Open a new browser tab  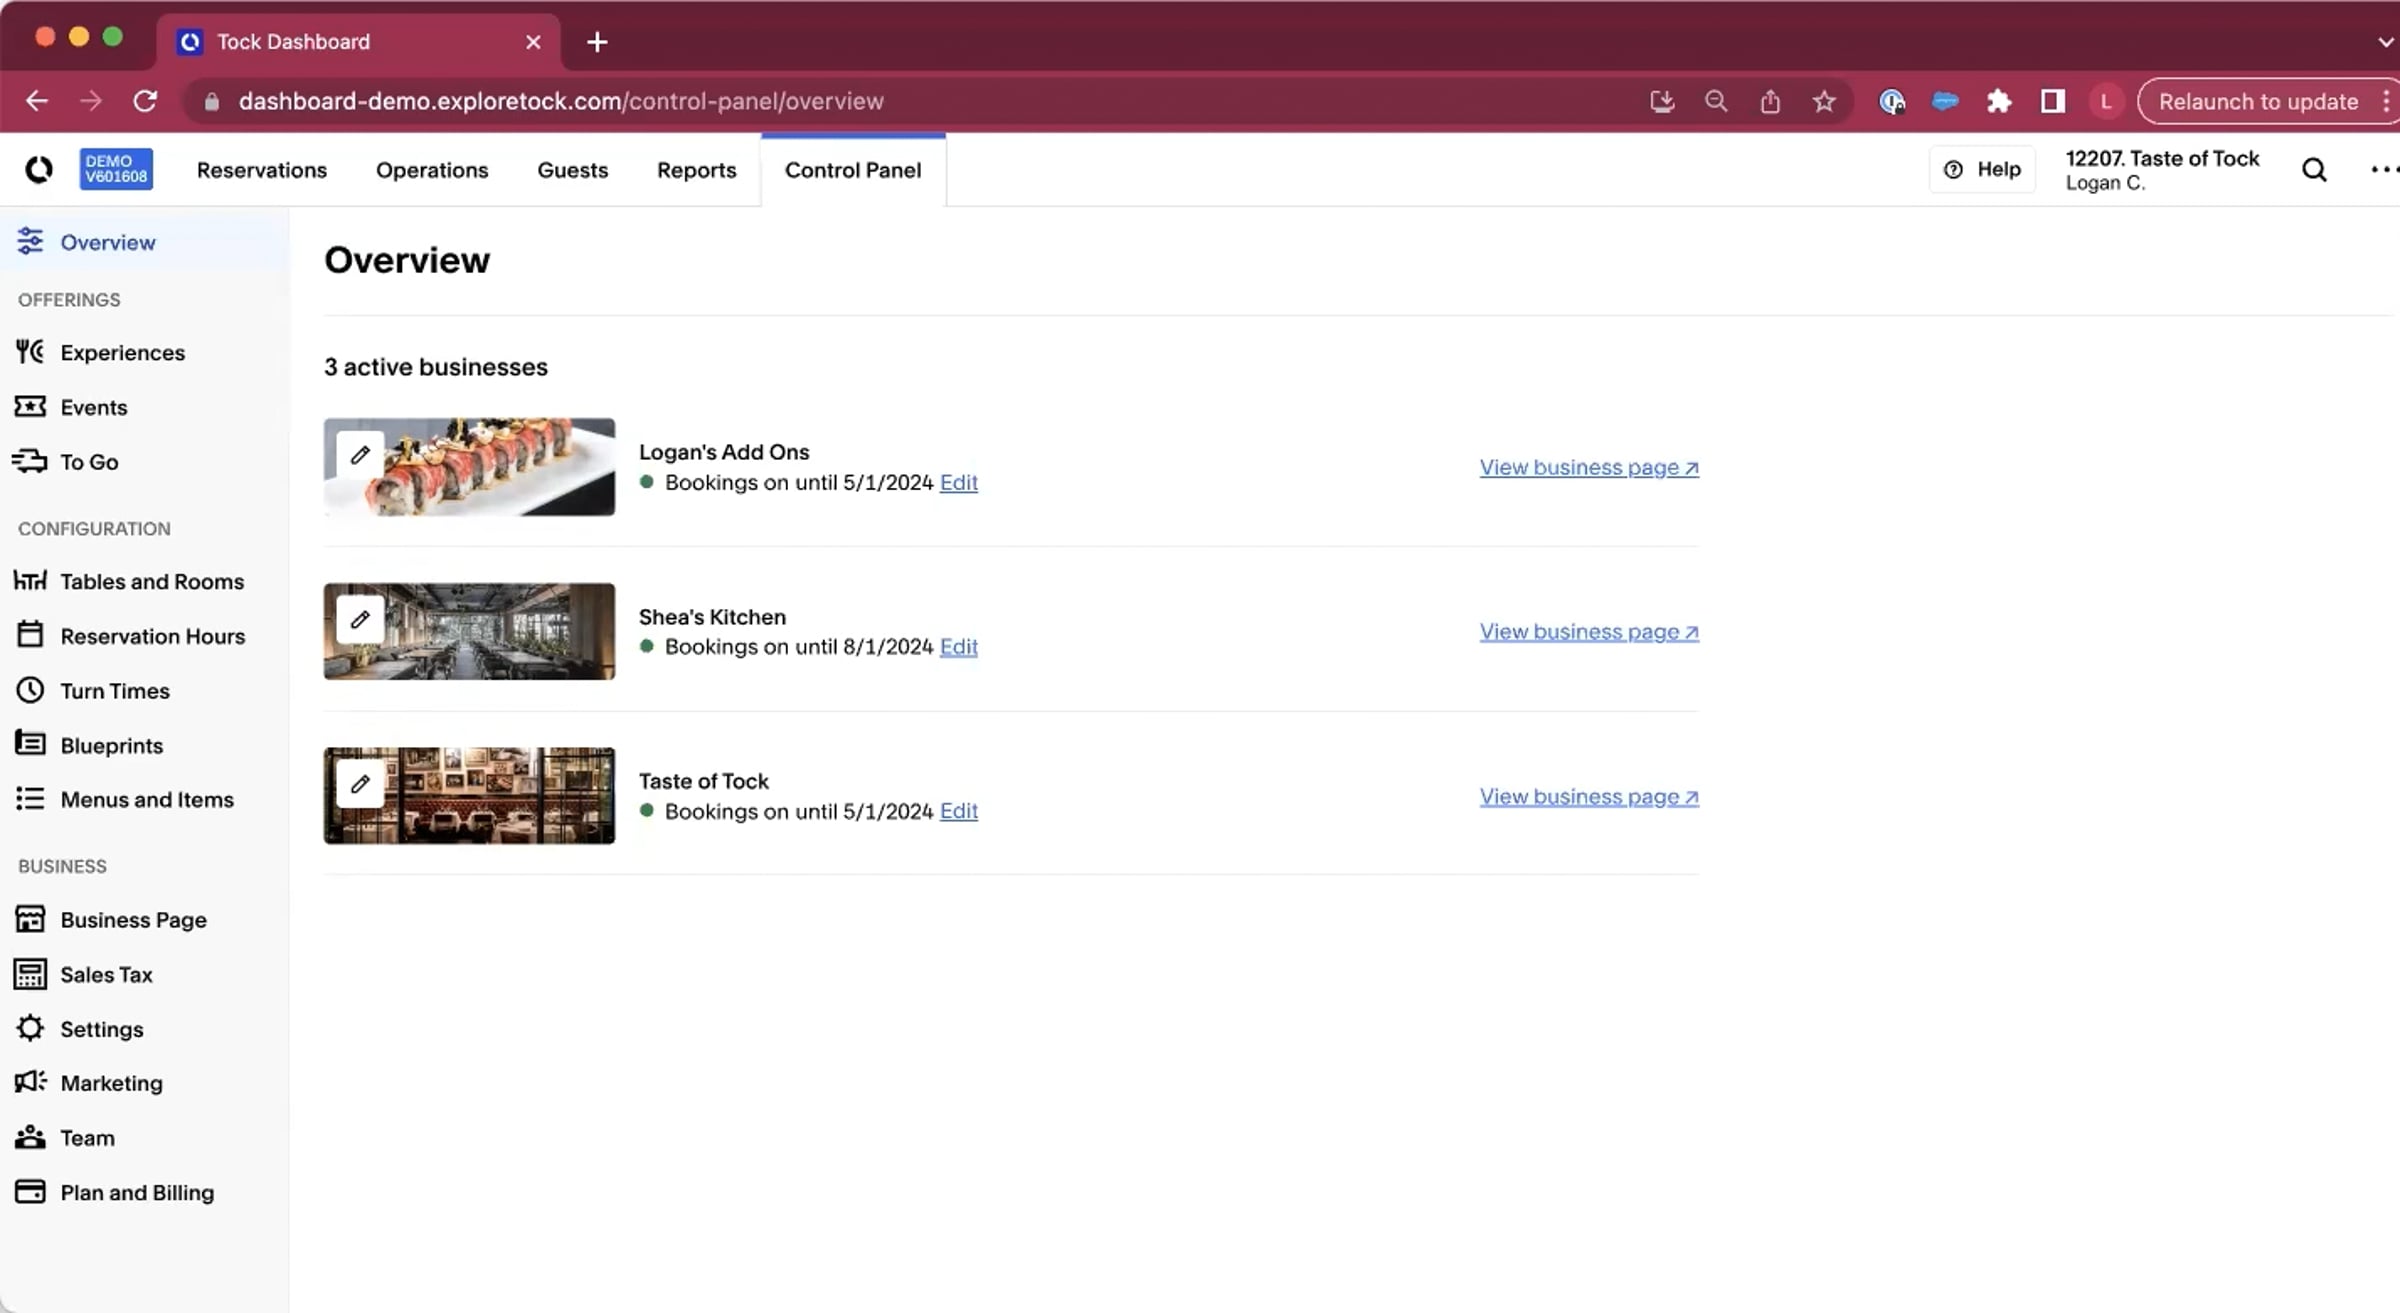[x=597, y=42]
